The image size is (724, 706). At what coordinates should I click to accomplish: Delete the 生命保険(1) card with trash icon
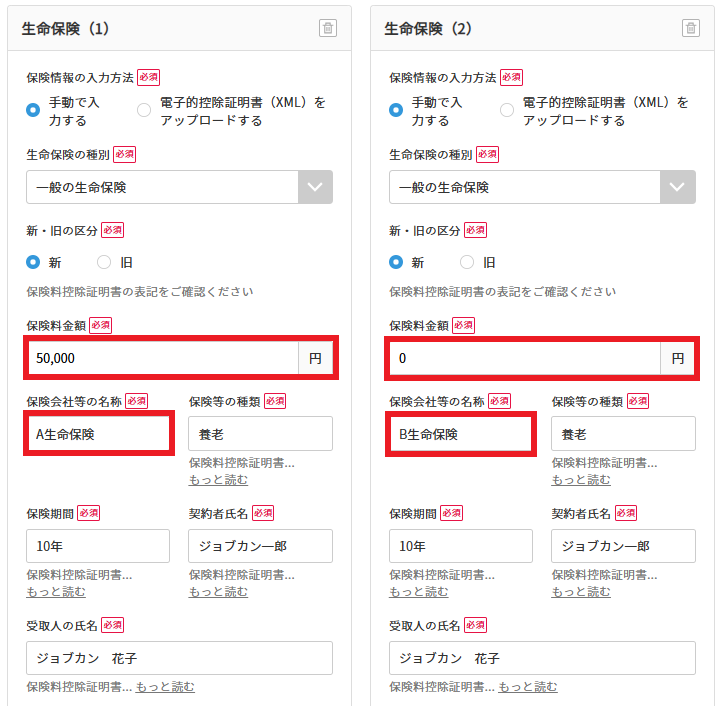pos(328,28)
